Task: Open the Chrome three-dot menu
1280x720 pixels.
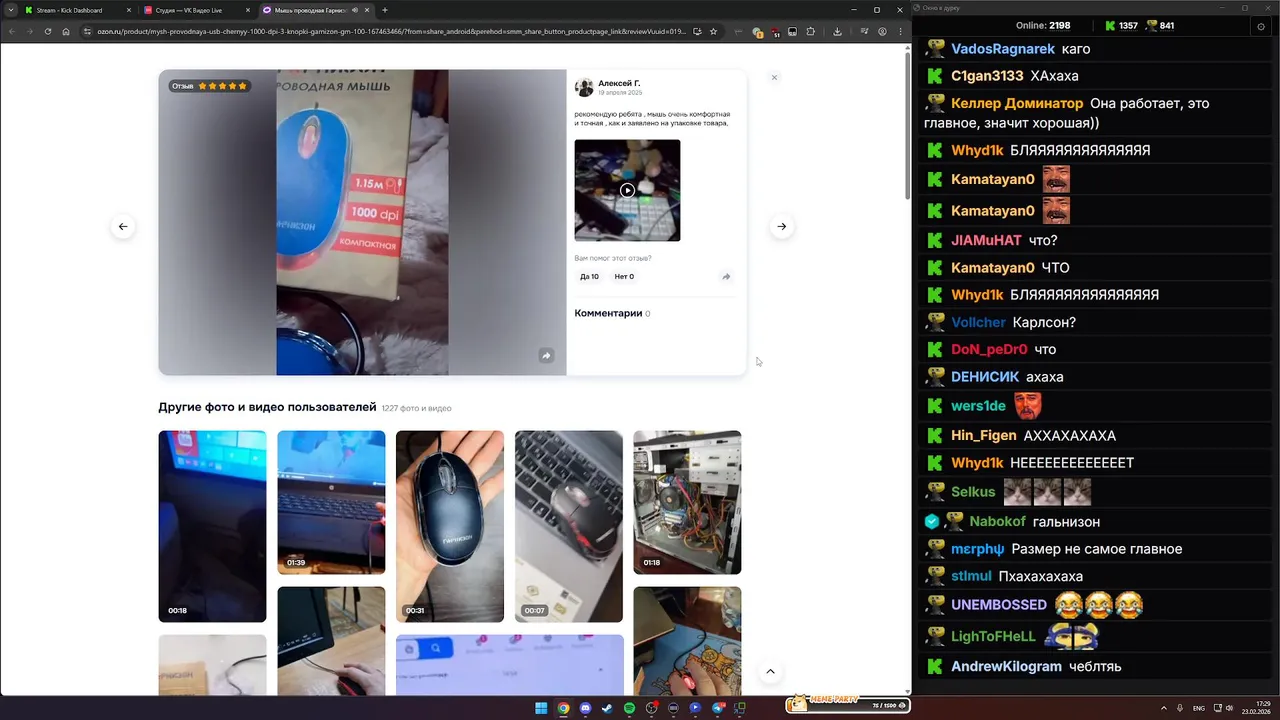Action: point(900,31)
